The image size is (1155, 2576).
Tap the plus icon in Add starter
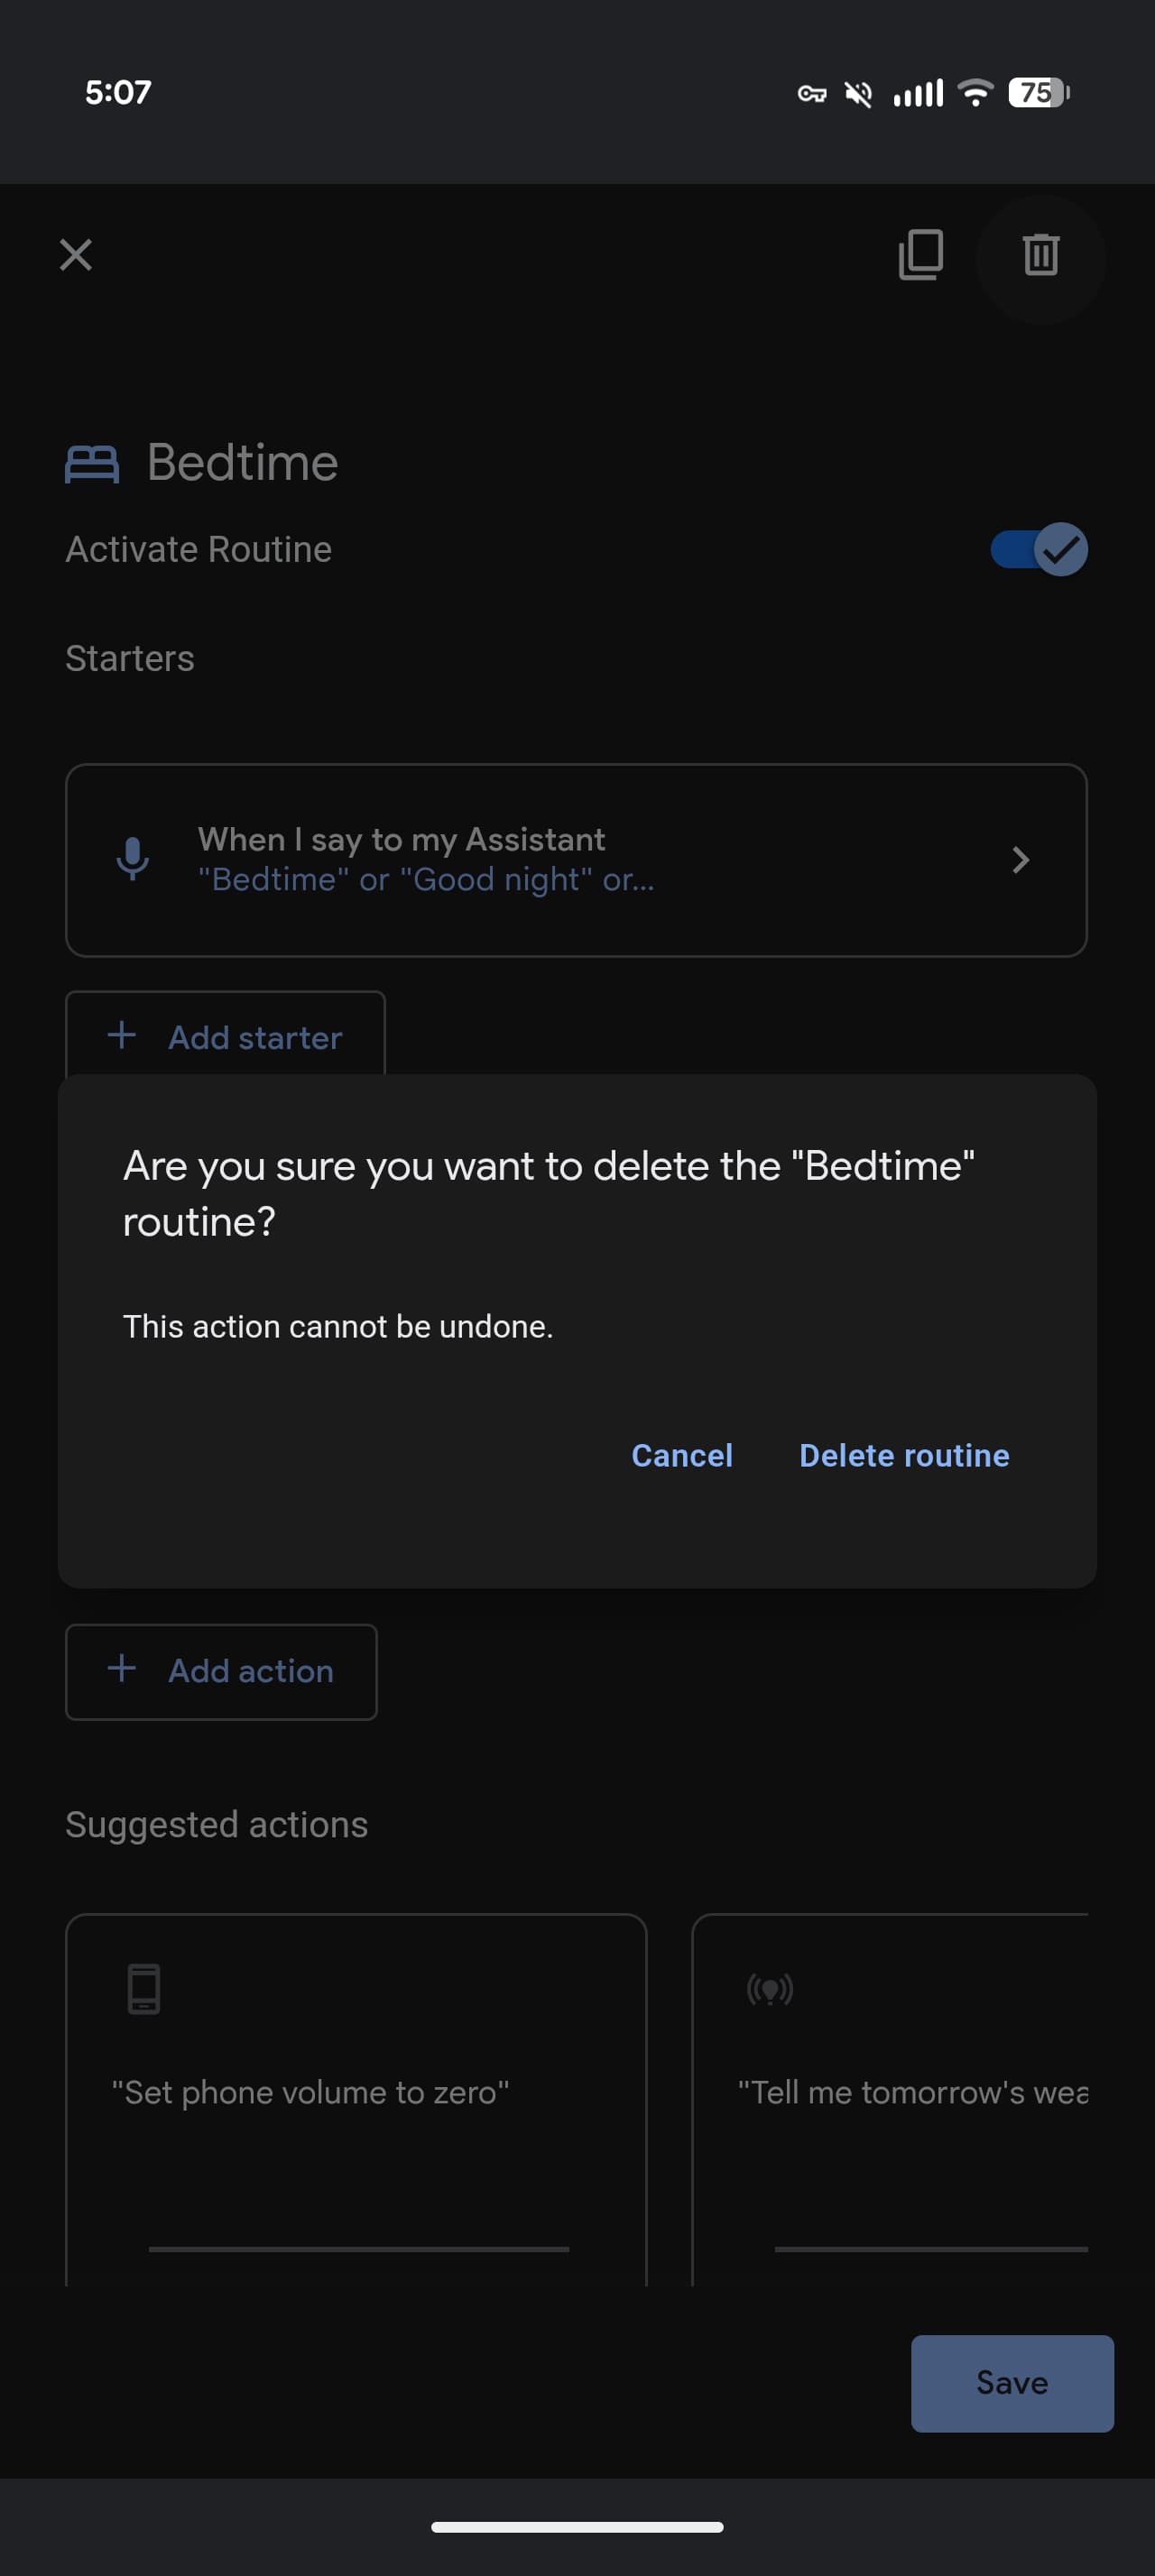(122, 1035)
